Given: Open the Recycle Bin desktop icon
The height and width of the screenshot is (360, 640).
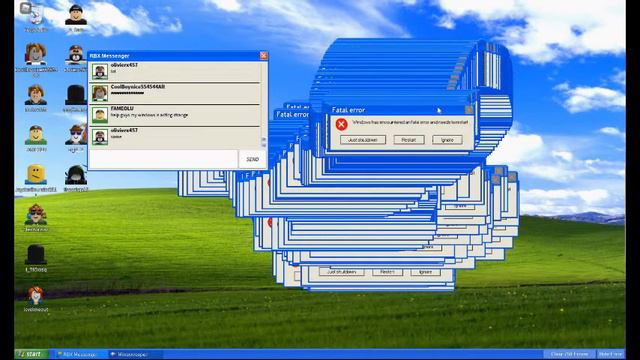Looking at the screenshot, I should [36, 17].
